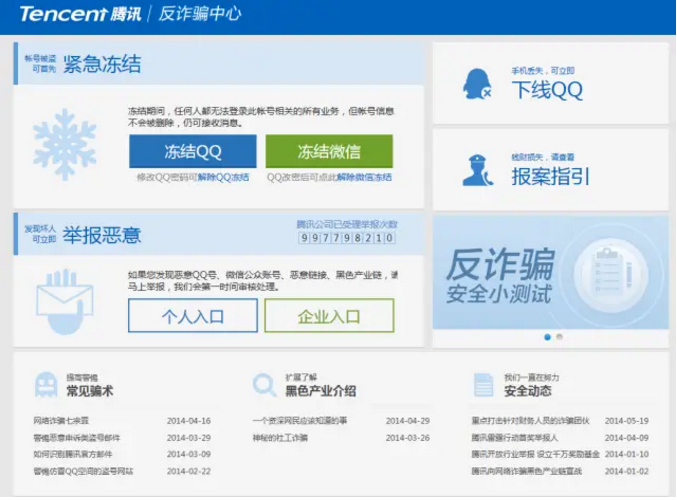The width and height of the screenshot is (677, 500).
Task: Click the QQ penguin offline icon
Action: [477, 84]
